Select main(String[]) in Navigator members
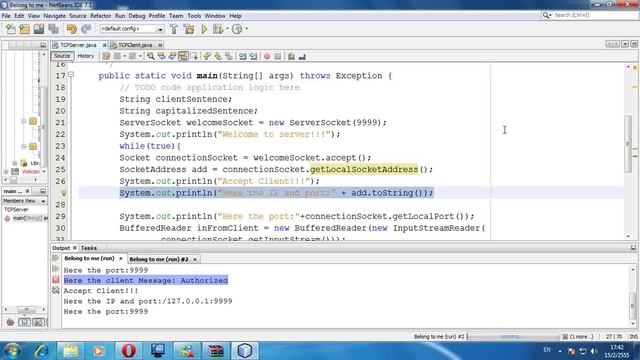This screenshot has width=640, height=360. click(x=27, y=218)
